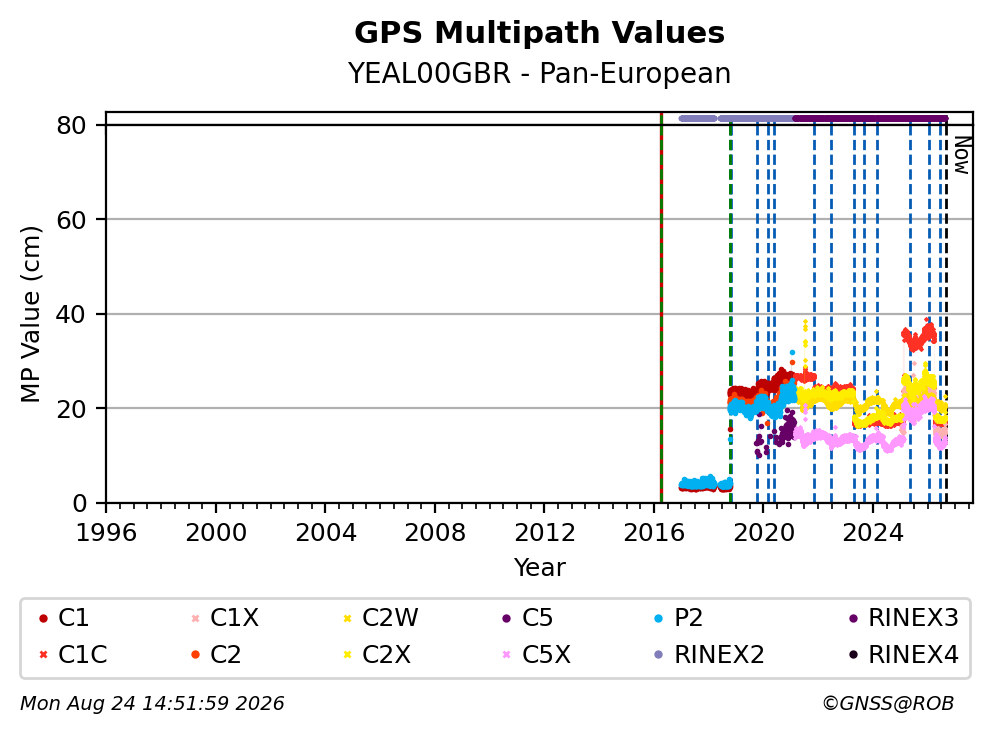Screen dimensions: 992x734
Task: Click the RINEX4 legend entry
Action: [903, 655]
